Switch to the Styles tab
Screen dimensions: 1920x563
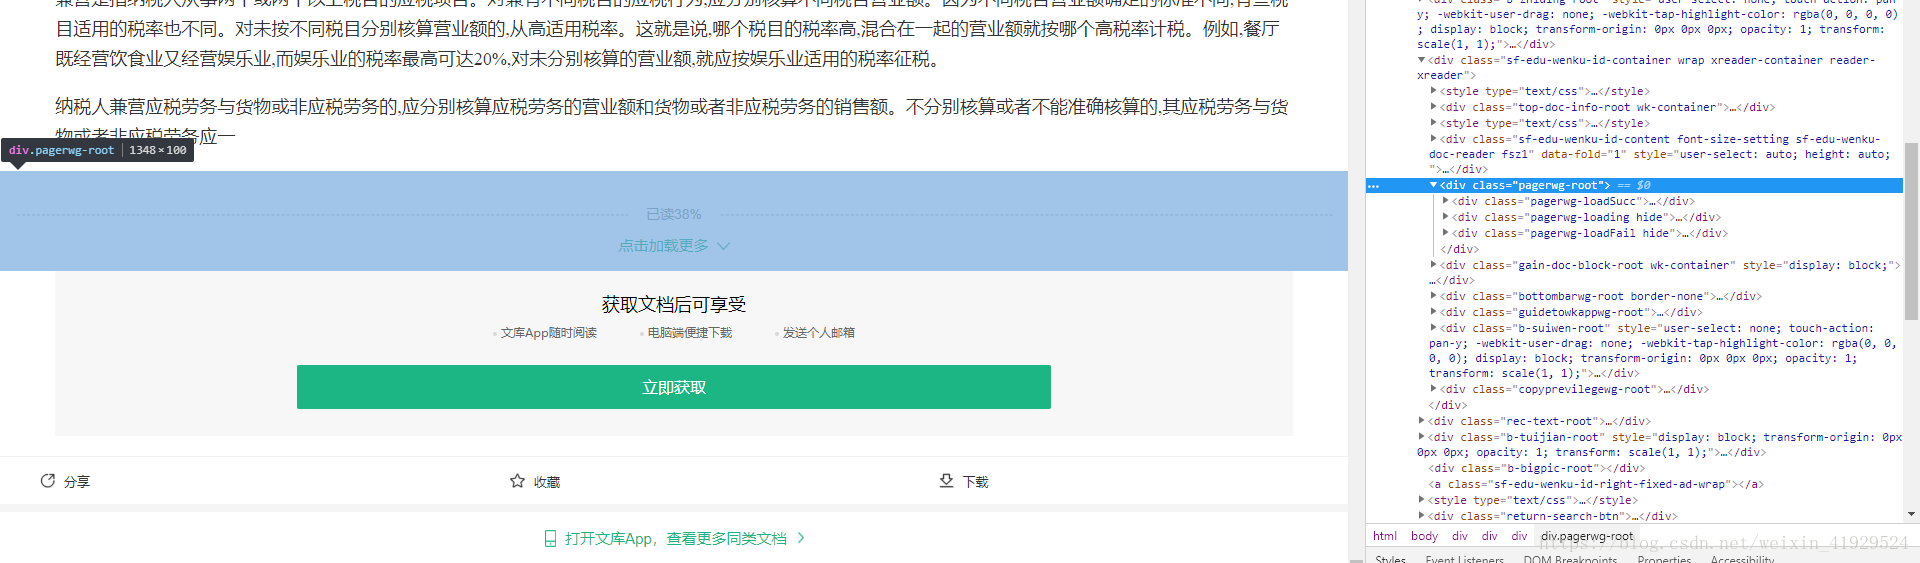(x=1391, y=558)
